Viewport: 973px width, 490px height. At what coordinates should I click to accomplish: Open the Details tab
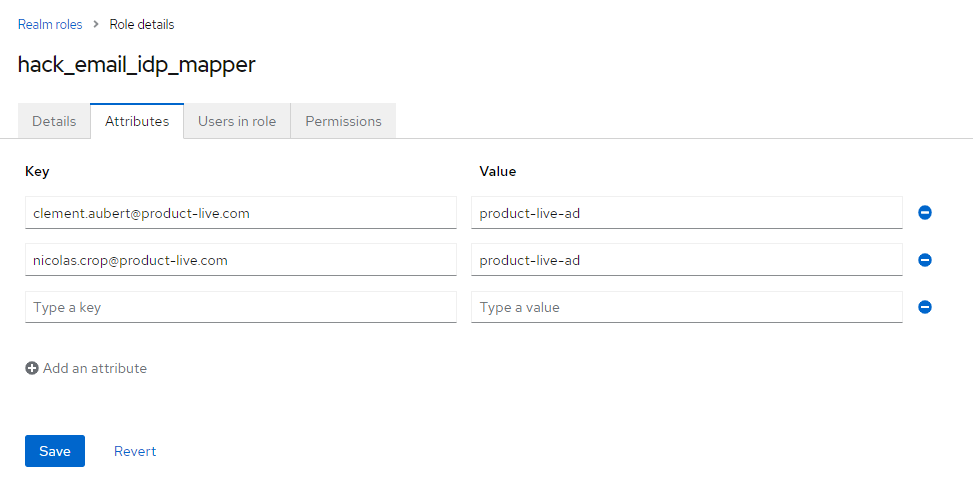point(54,121)
